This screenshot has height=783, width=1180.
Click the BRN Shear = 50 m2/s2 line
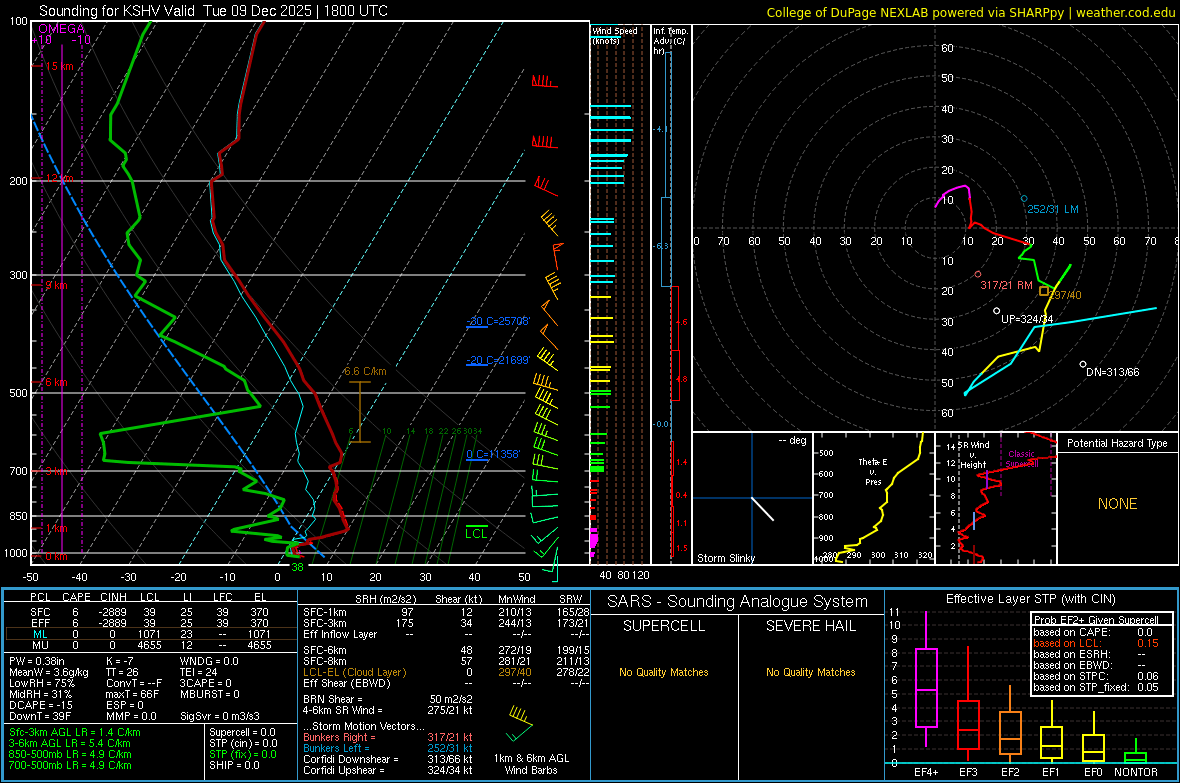[388, 699]
